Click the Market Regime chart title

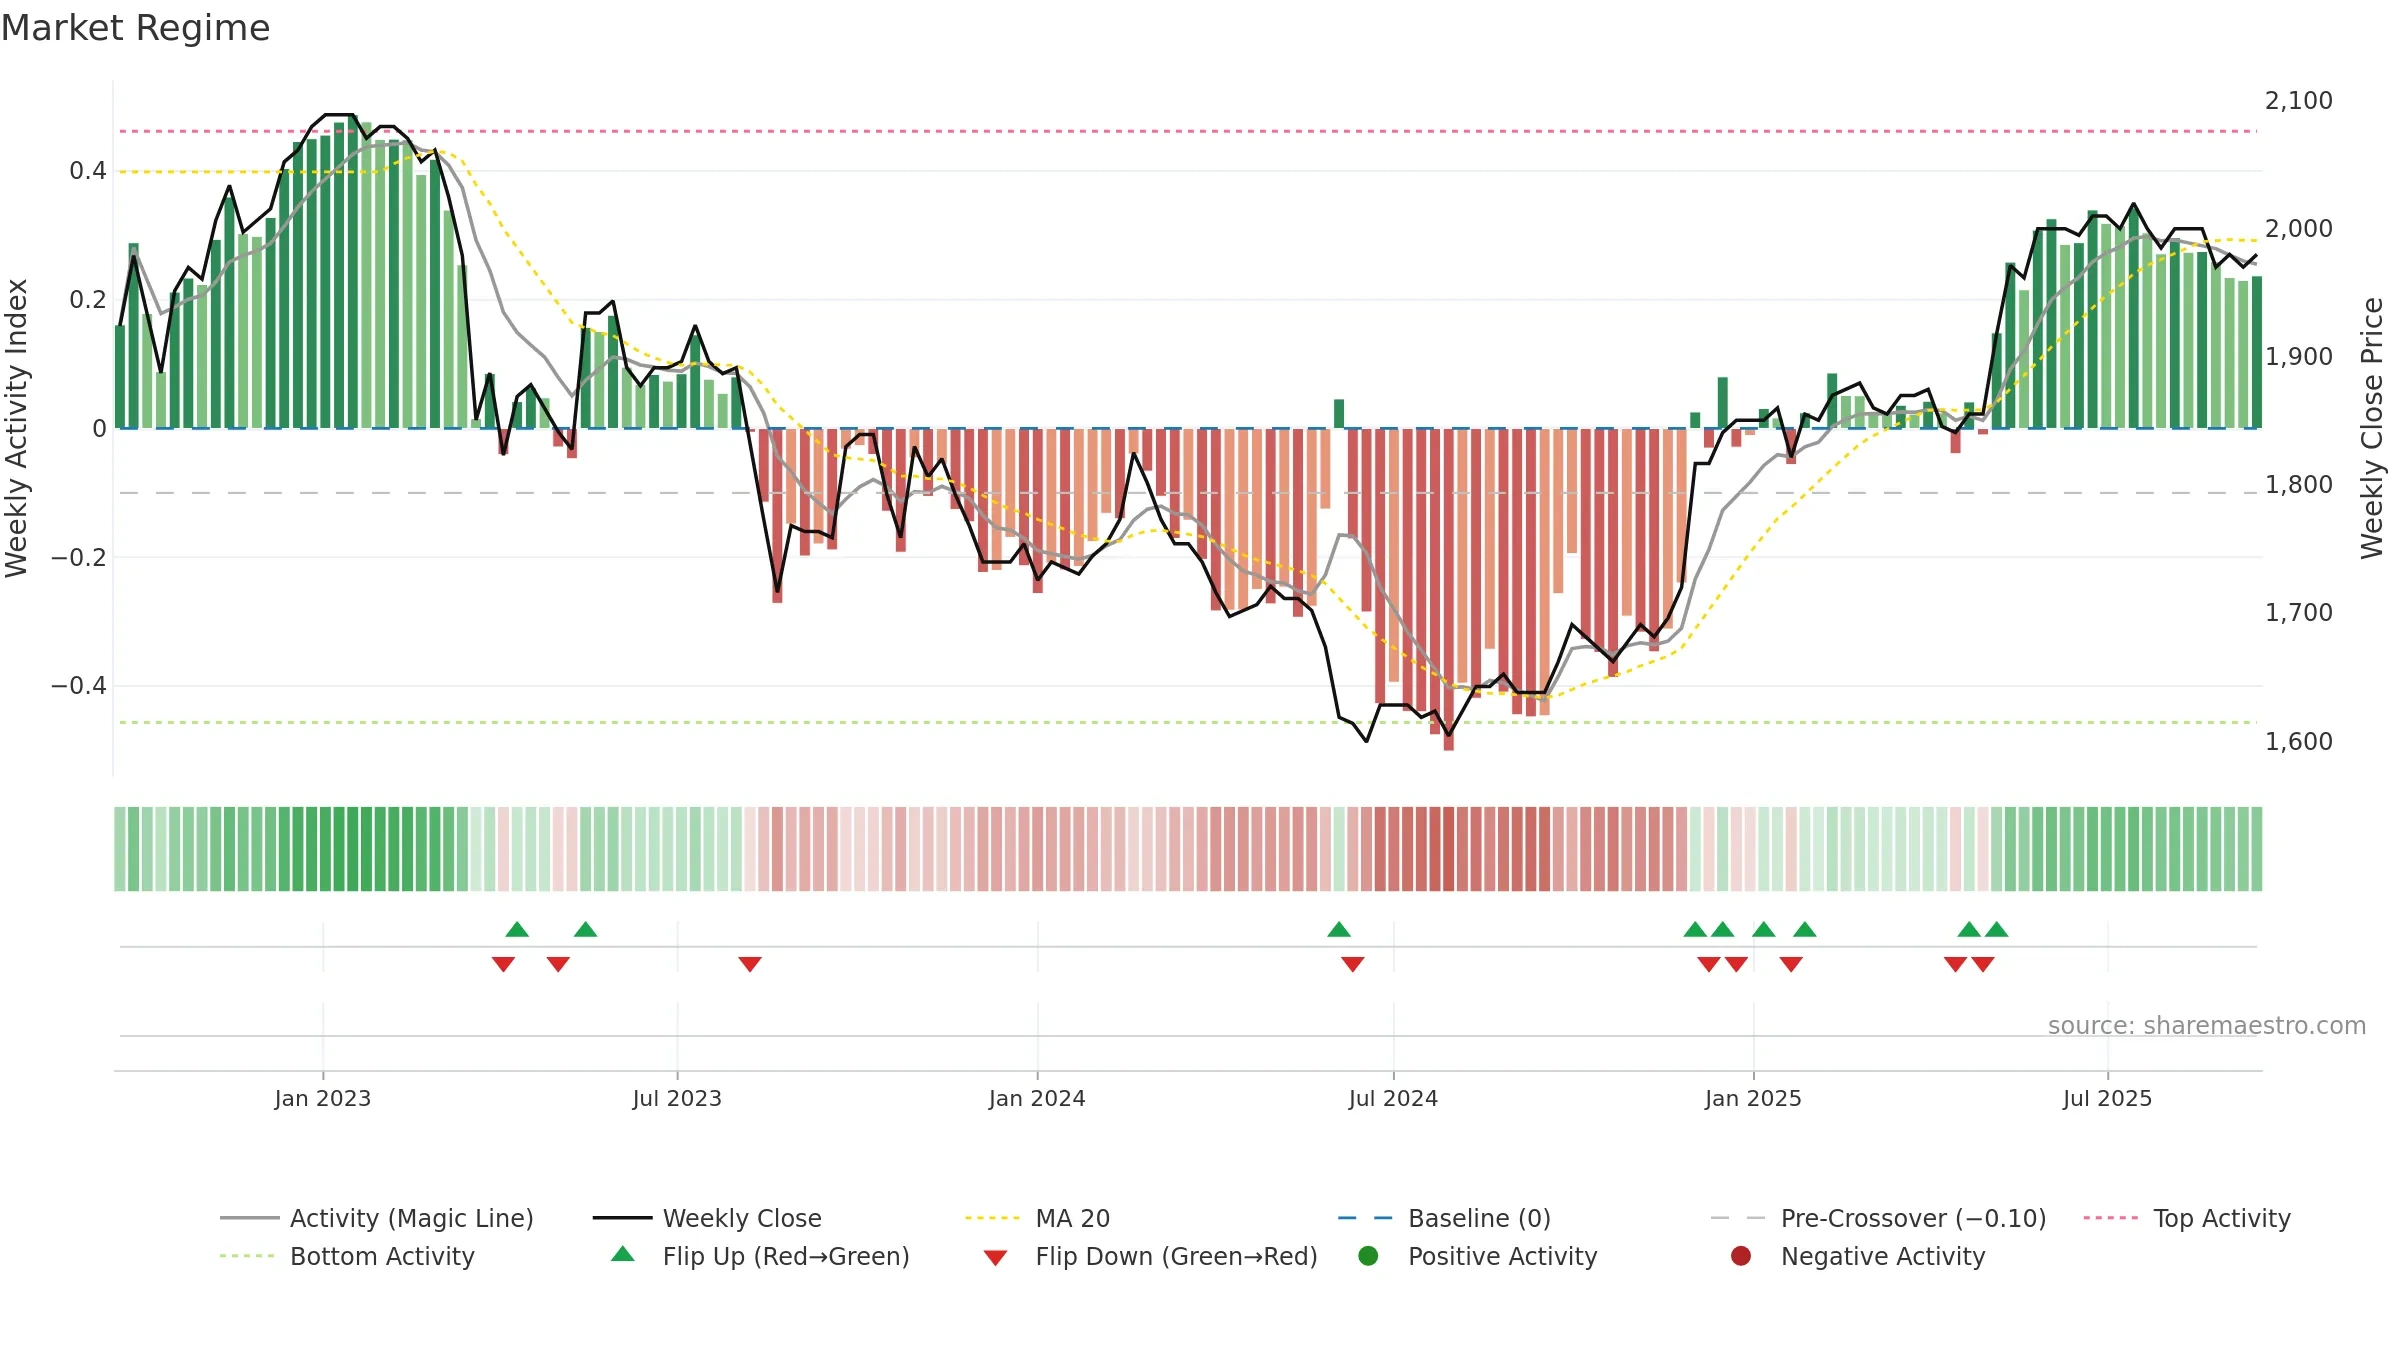tap(135, 28)
